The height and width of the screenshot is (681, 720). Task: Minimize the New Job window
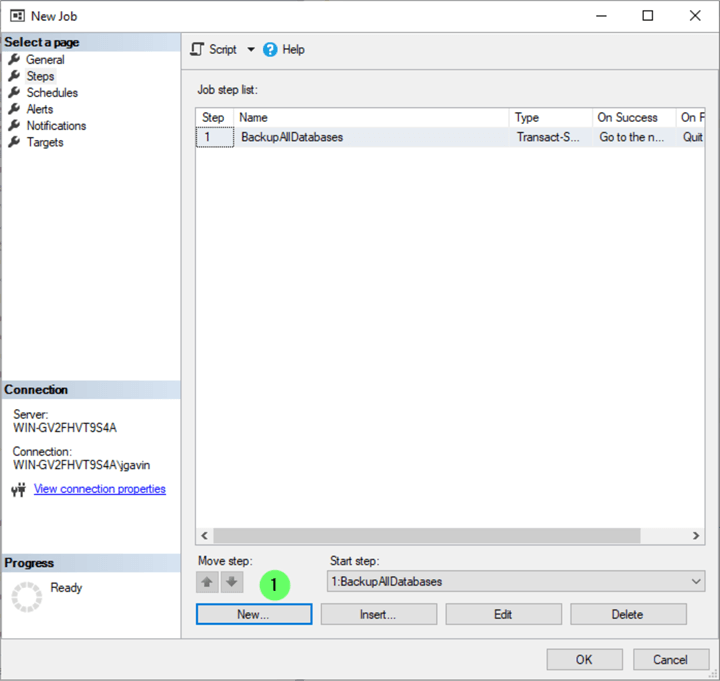[x=602, y=16]
